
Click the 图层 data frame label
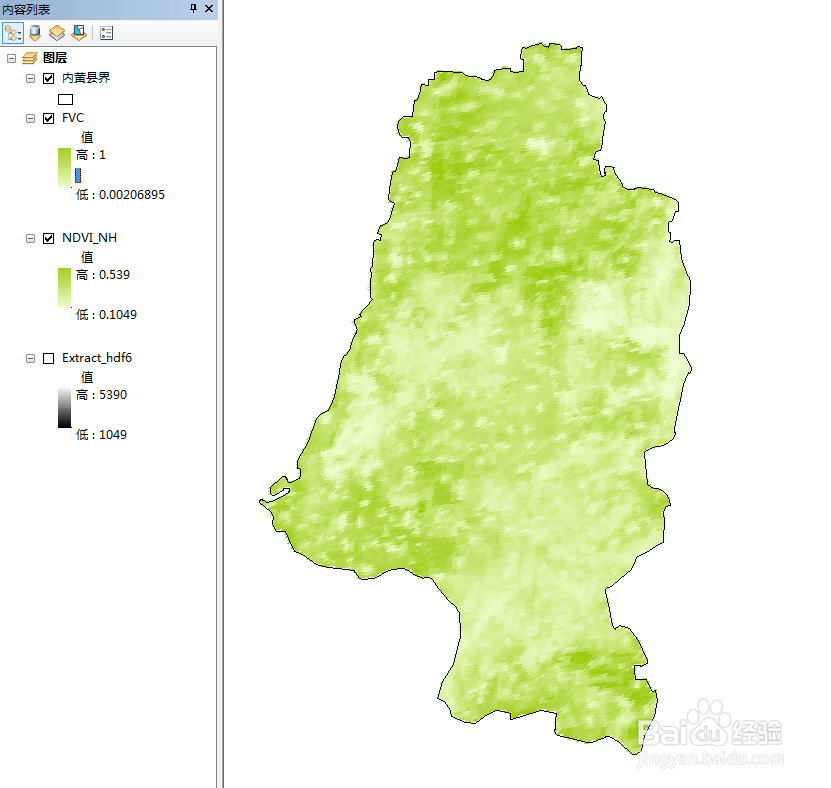[55, 58]
